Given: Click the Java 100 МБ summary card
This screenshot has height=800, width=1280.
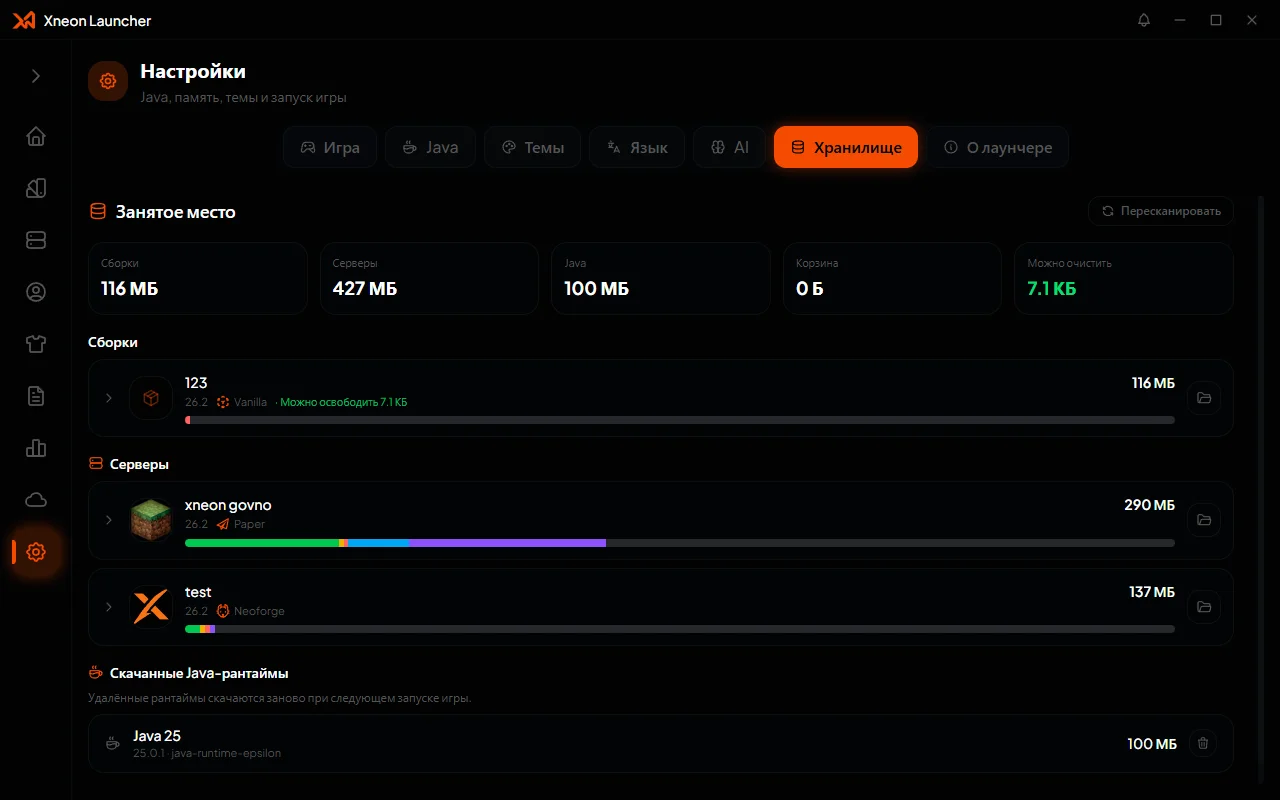Looking at the screenshot, I should pyautogui.click(x=661, y=279).
